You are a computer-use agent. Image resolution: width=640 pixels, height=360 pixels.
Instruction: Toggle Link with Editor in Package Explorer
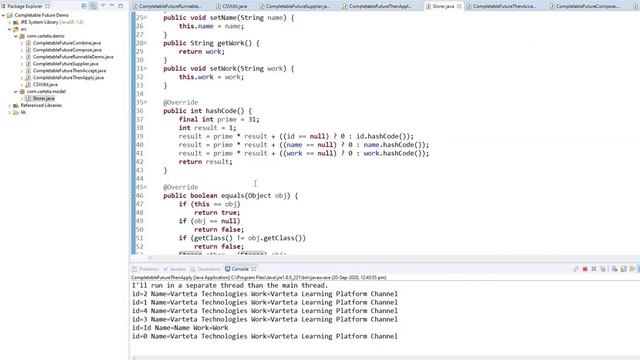tap(93, 6)
